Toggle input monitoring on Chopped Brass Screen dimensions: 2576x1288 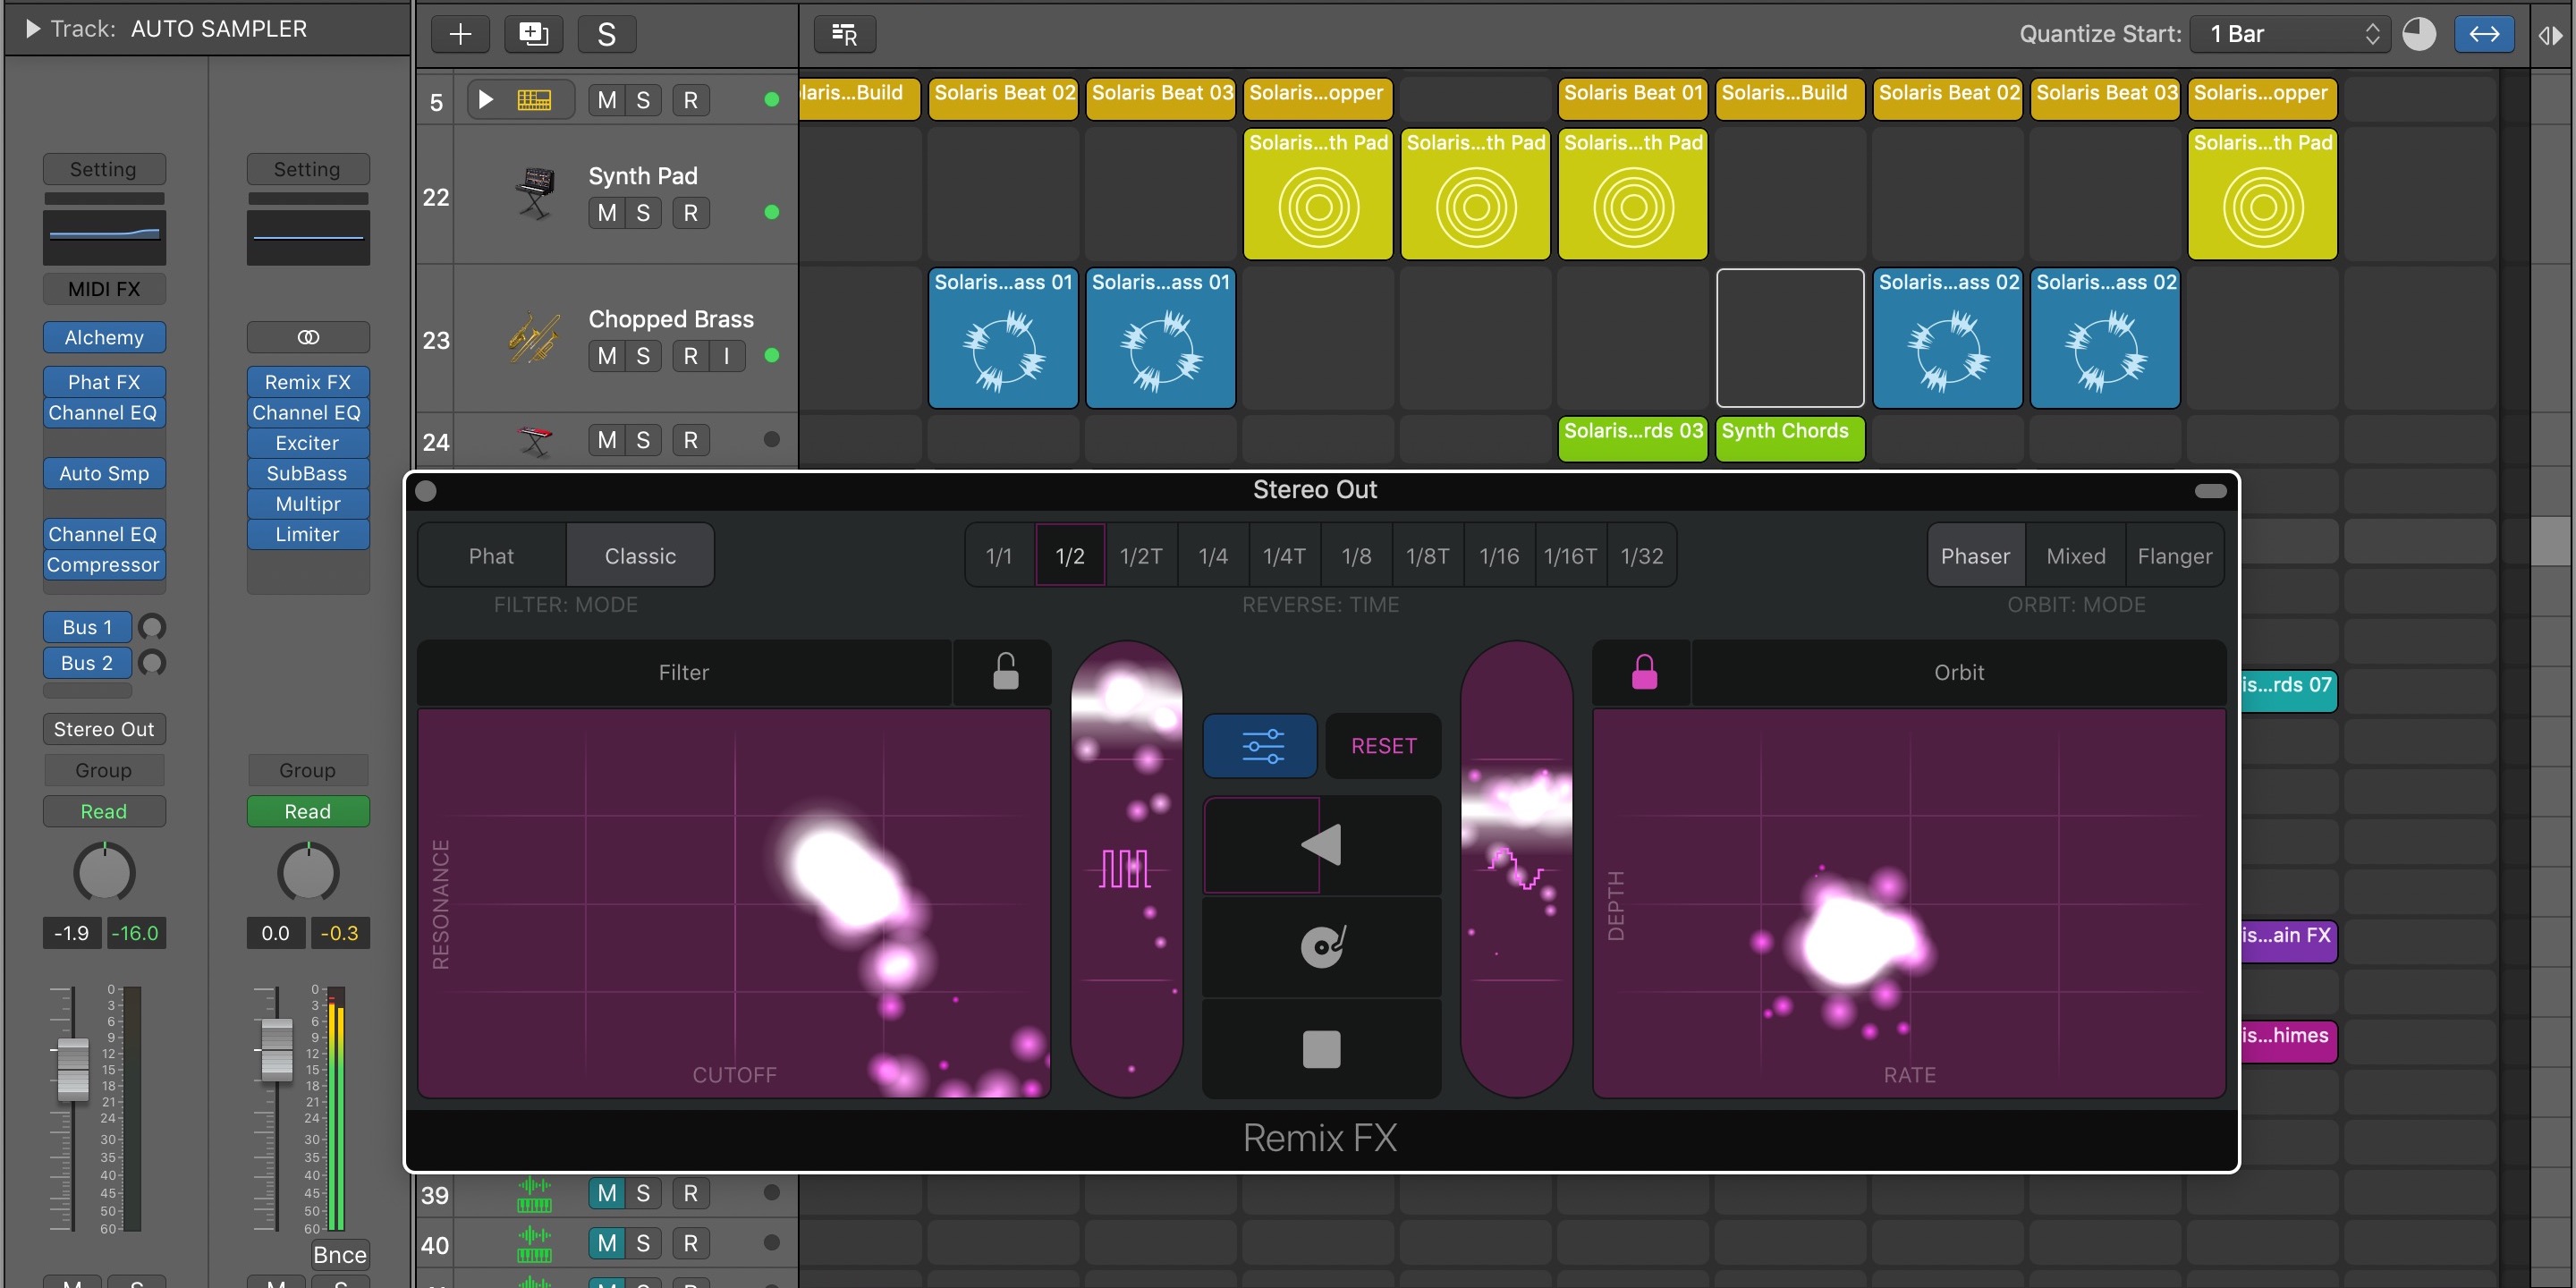727,356
